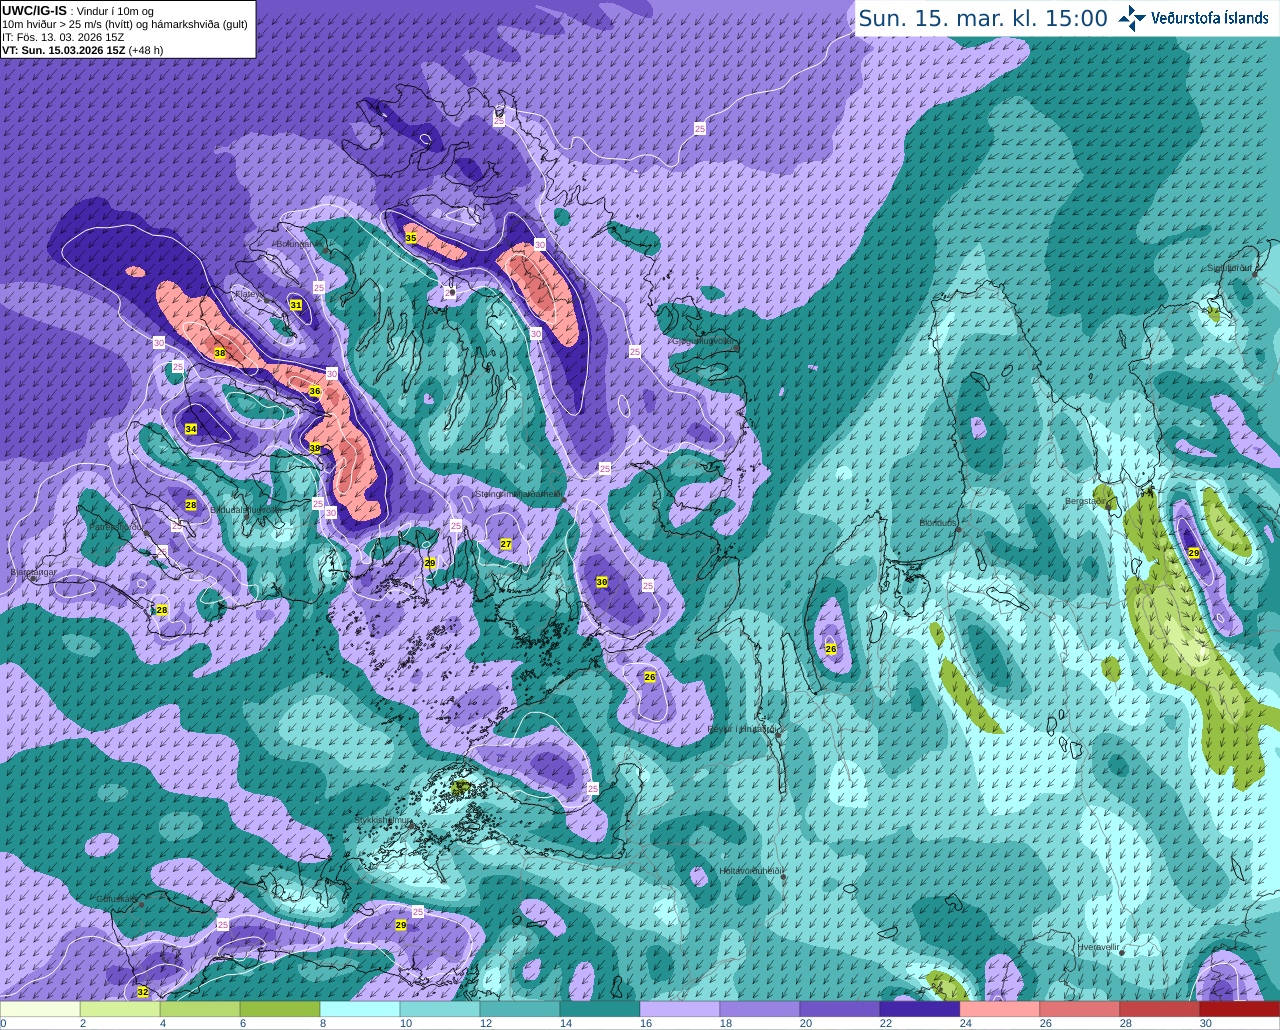The image size is (1280, 1030).
Task: Select the 'UWC/IG-IS' model title text
Action: click(x=34, y=10)
